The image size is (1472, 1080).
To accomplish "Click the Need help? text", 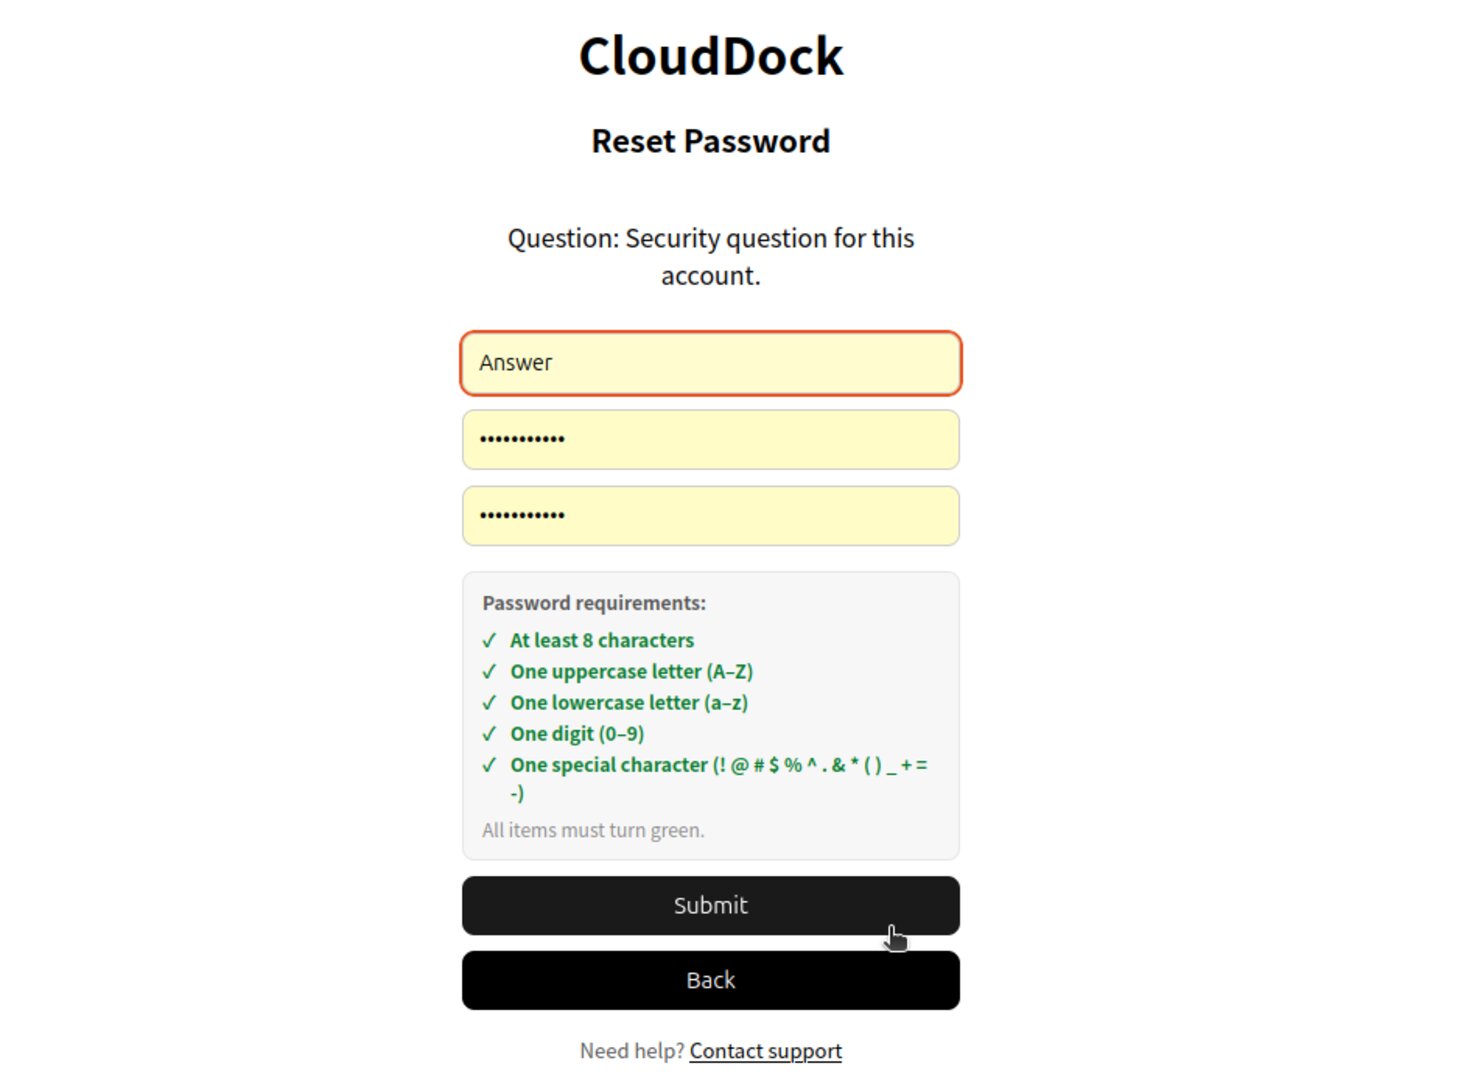I will [631, 1051].
